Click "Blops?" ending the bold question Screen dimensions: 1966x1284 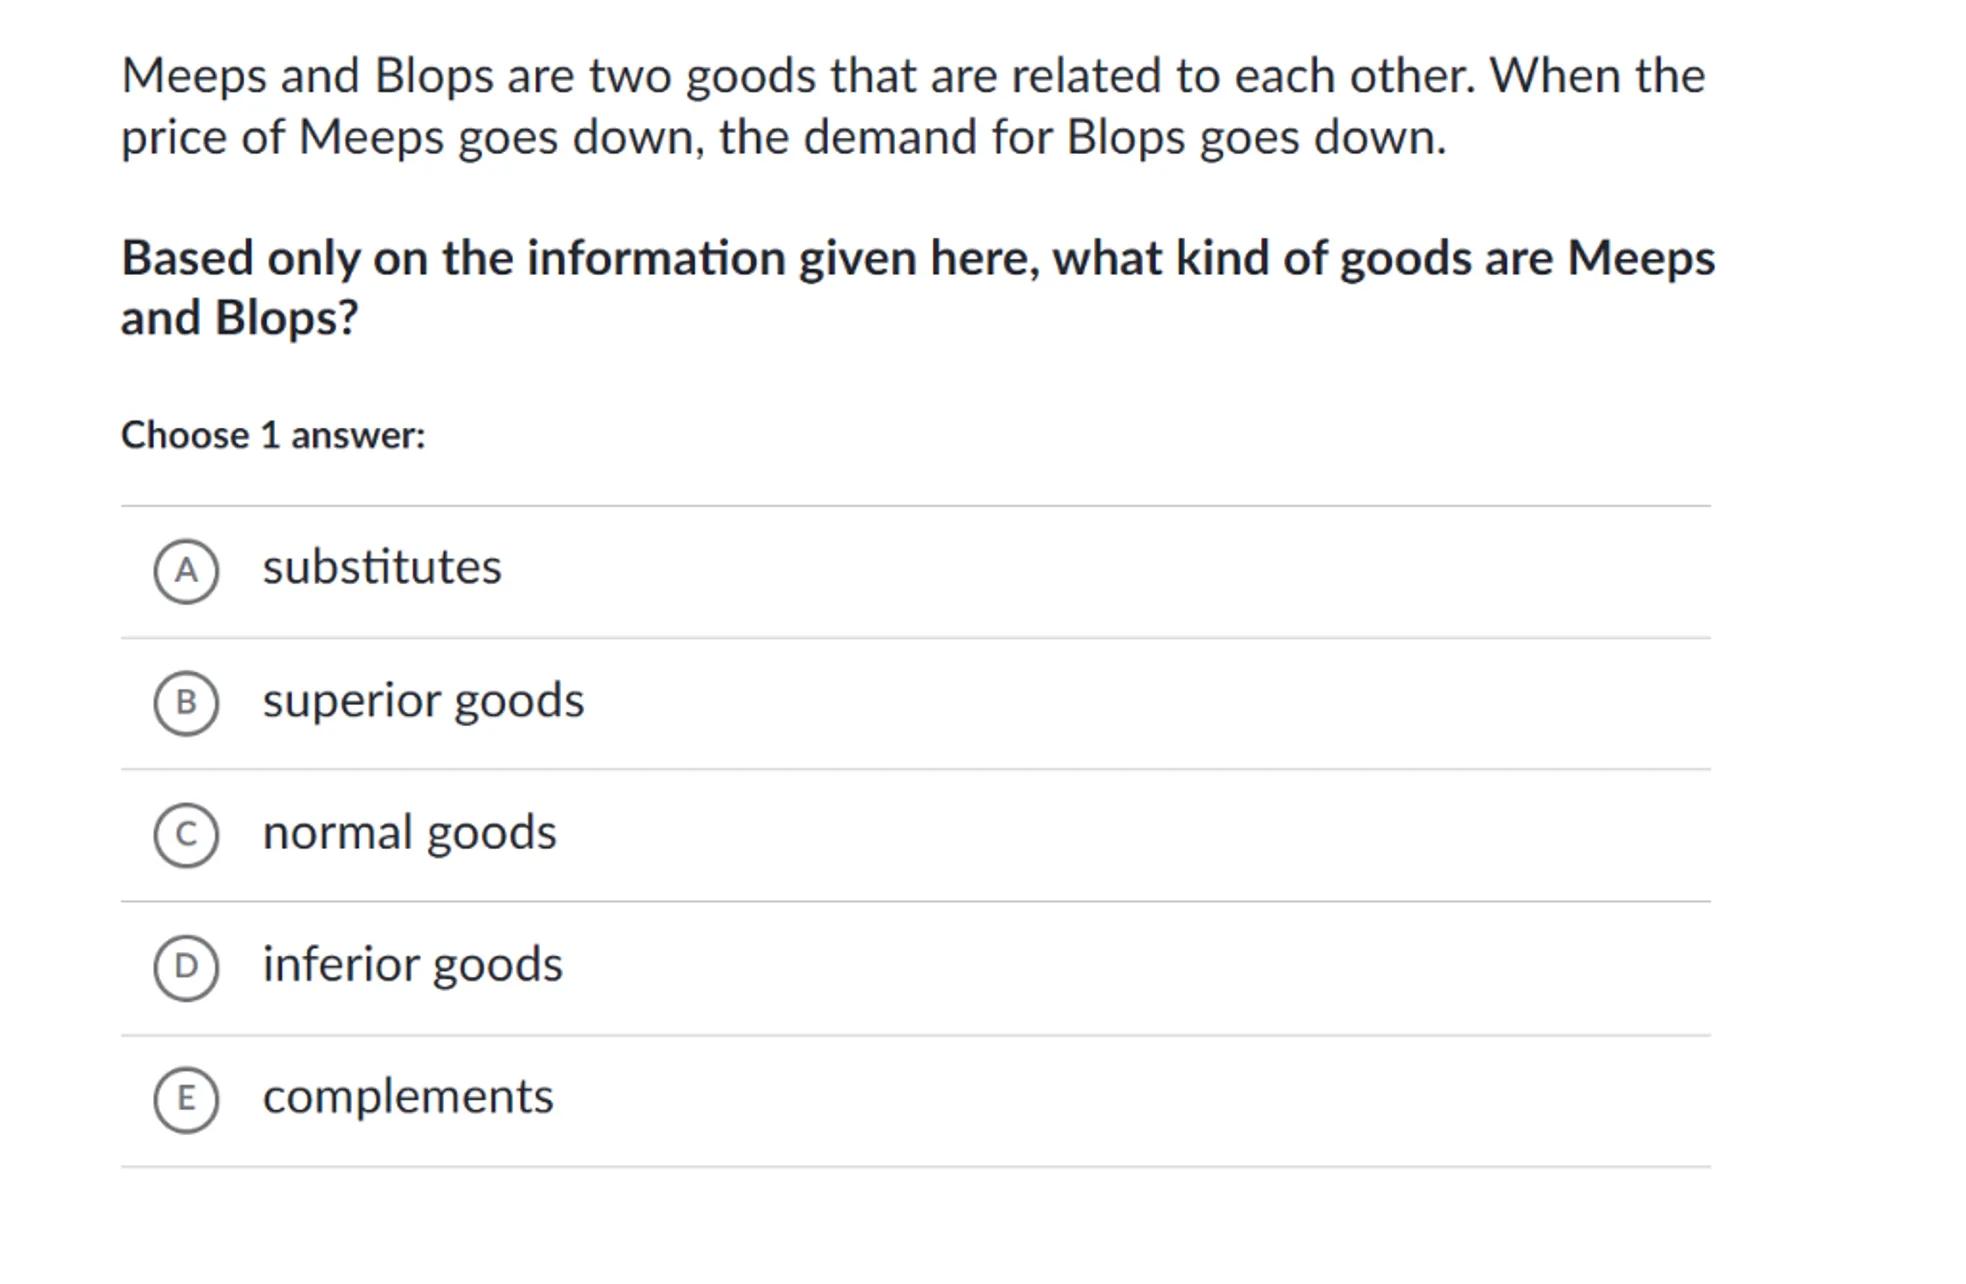286,319
